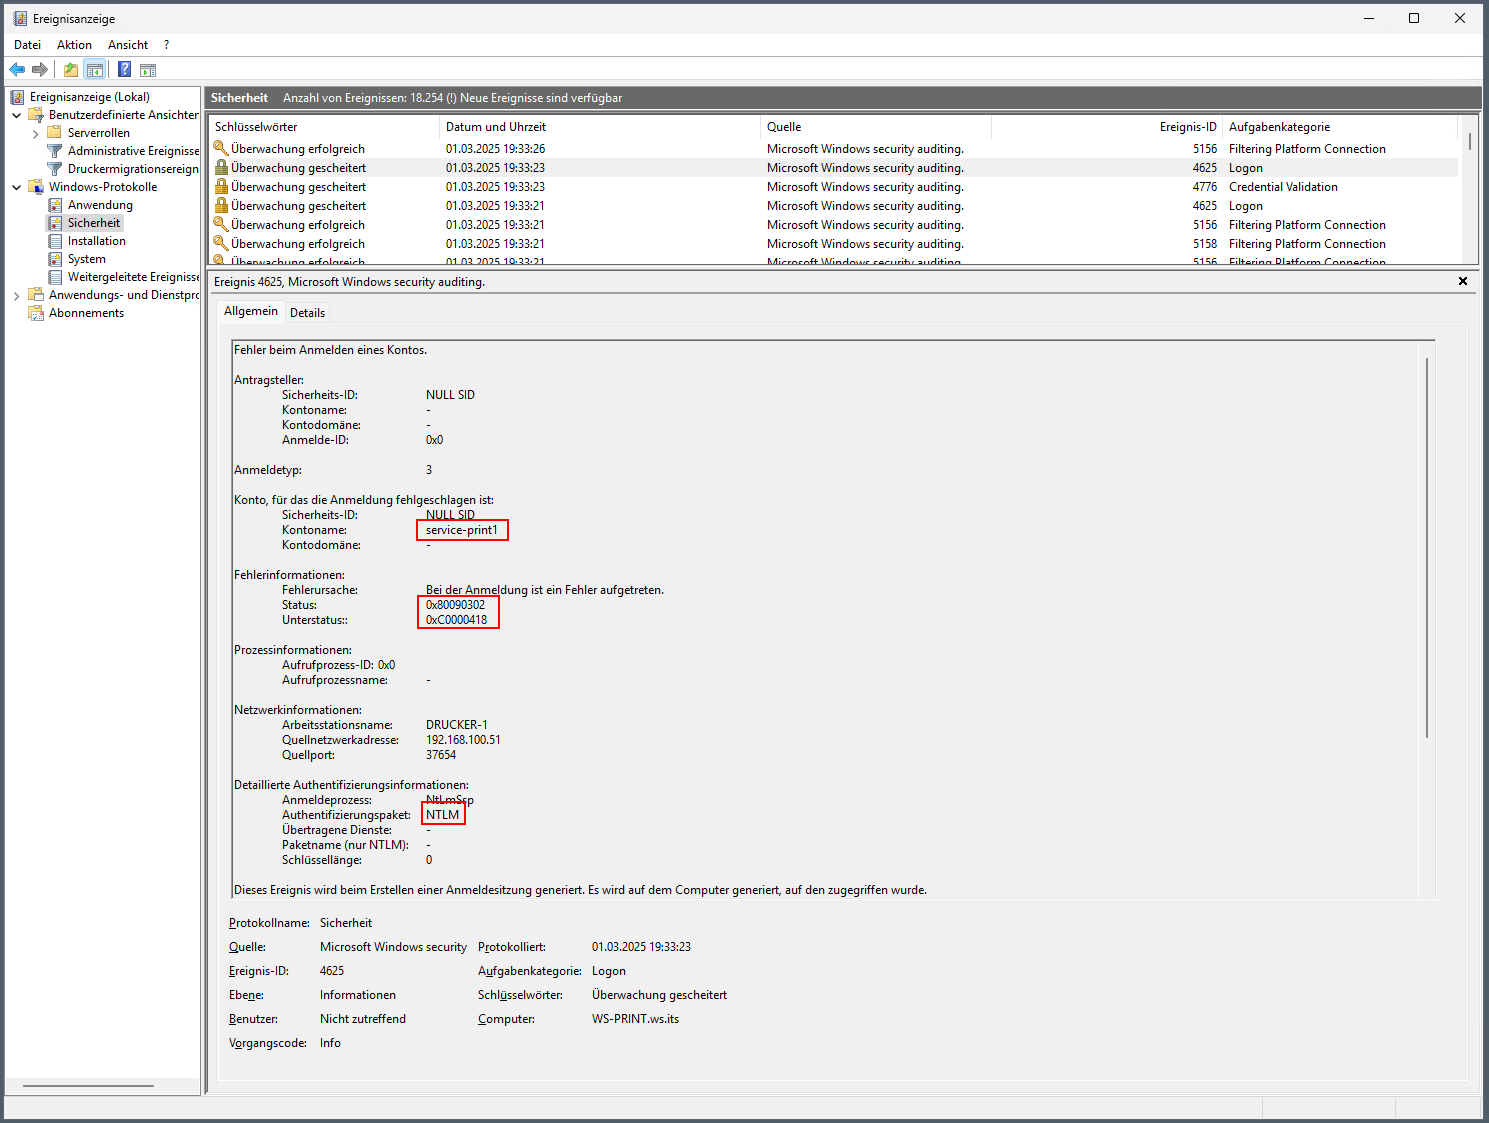
Task: Select the key icon of the 19:33:26 event
Action: [x=221, y=148]
